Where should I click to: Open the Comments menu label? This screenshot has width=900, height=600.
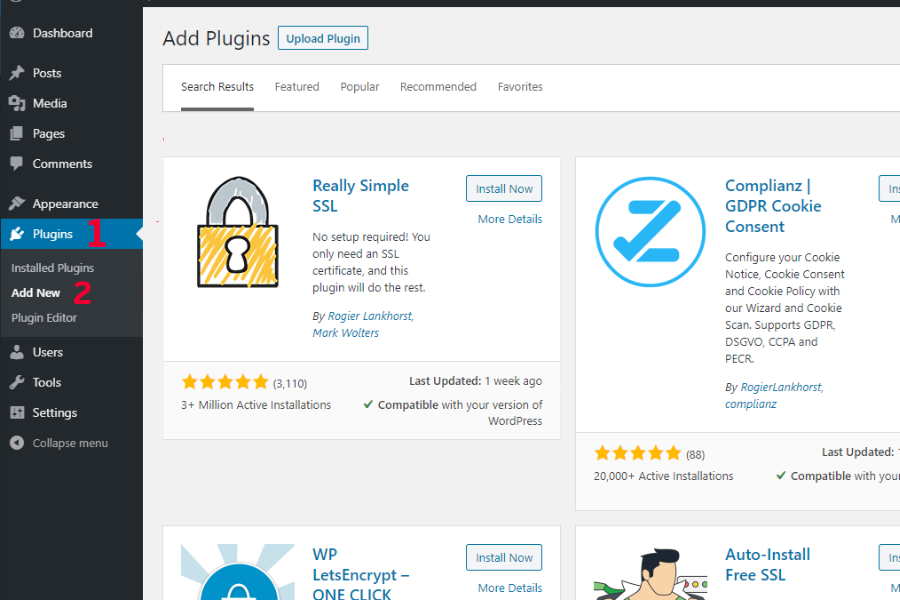(63, 164)
